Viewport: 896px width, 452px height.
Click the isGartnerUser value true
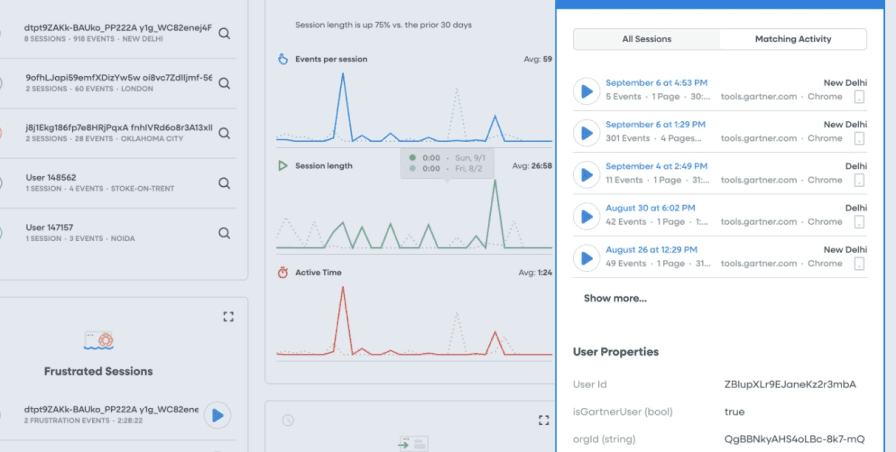tap(734, 412)
